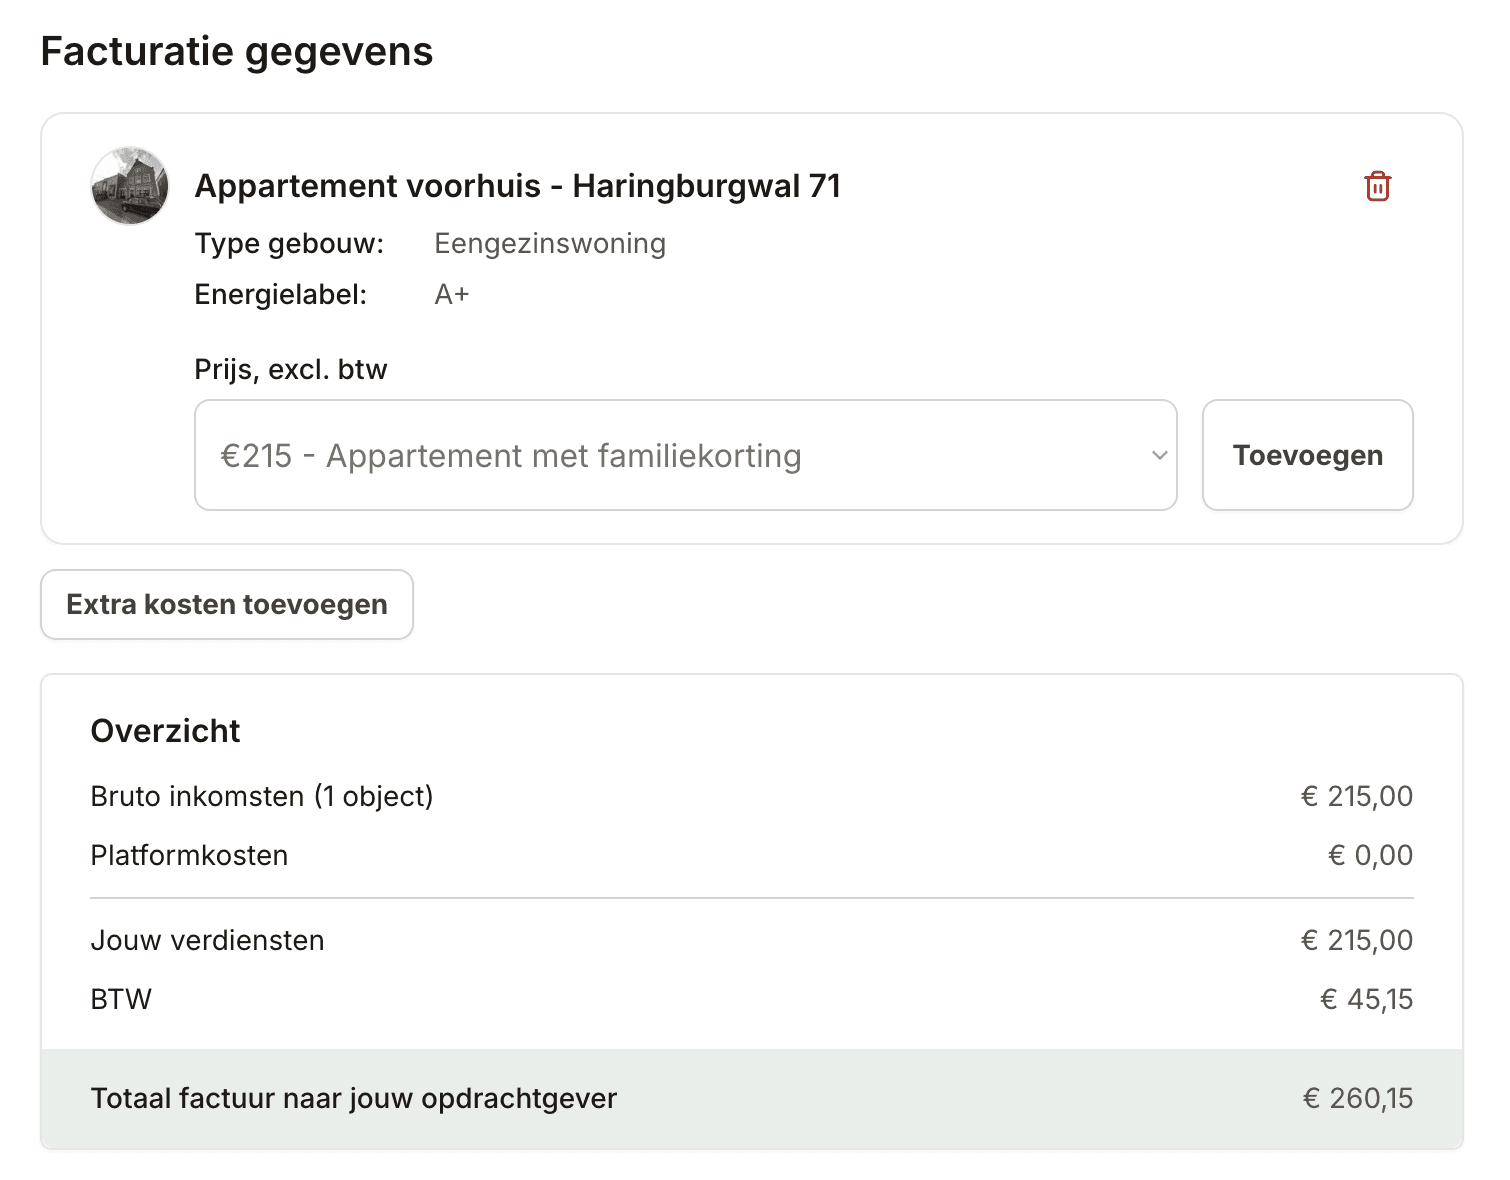Click the Toevoegen button

(1307, 455)
